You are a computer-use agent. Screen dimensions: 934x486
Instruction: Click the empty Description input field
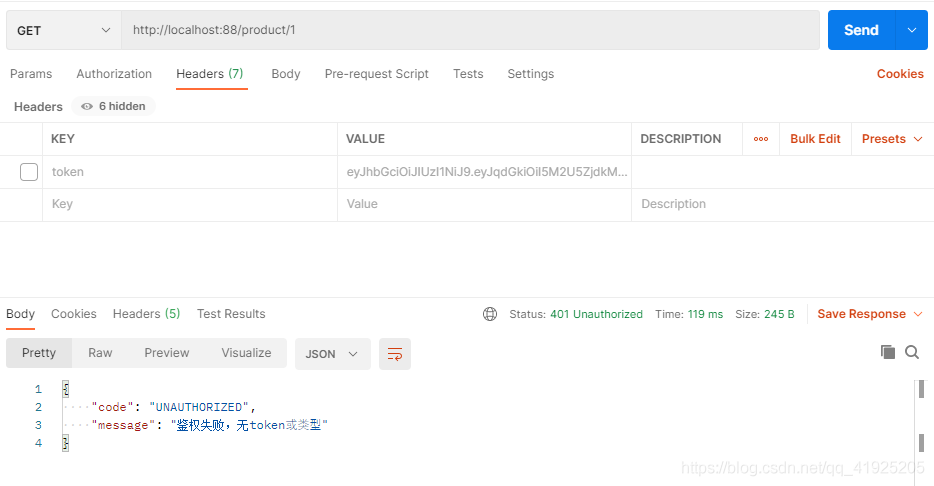[783, 204]
